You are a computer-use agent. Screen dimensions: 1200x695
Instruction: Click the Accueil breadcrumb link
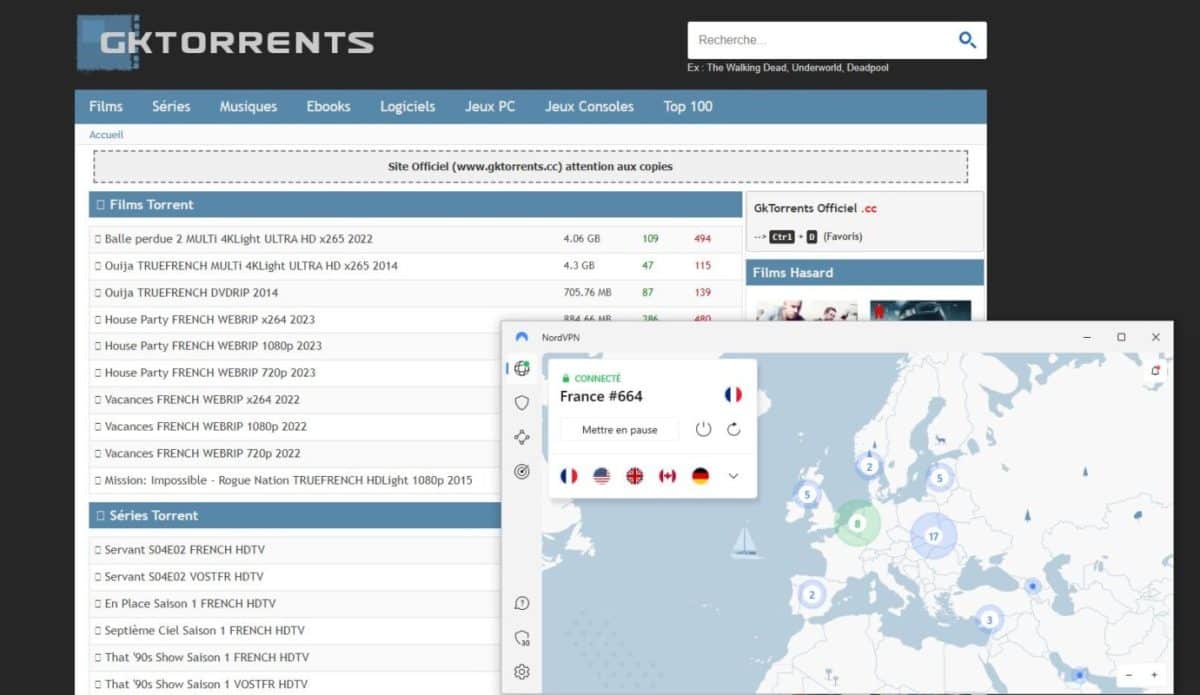[x=106, y=135]
